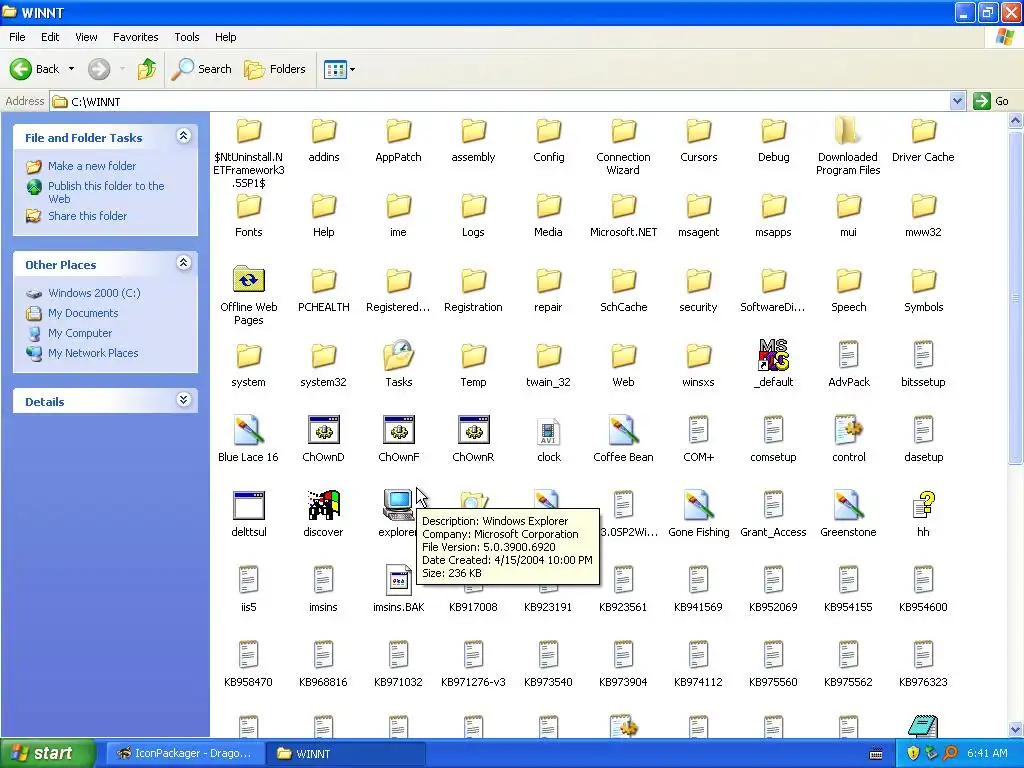Screen dimensions: 1024x768
Task: Click the C:\WINNT address field
Action: (500, 101)
